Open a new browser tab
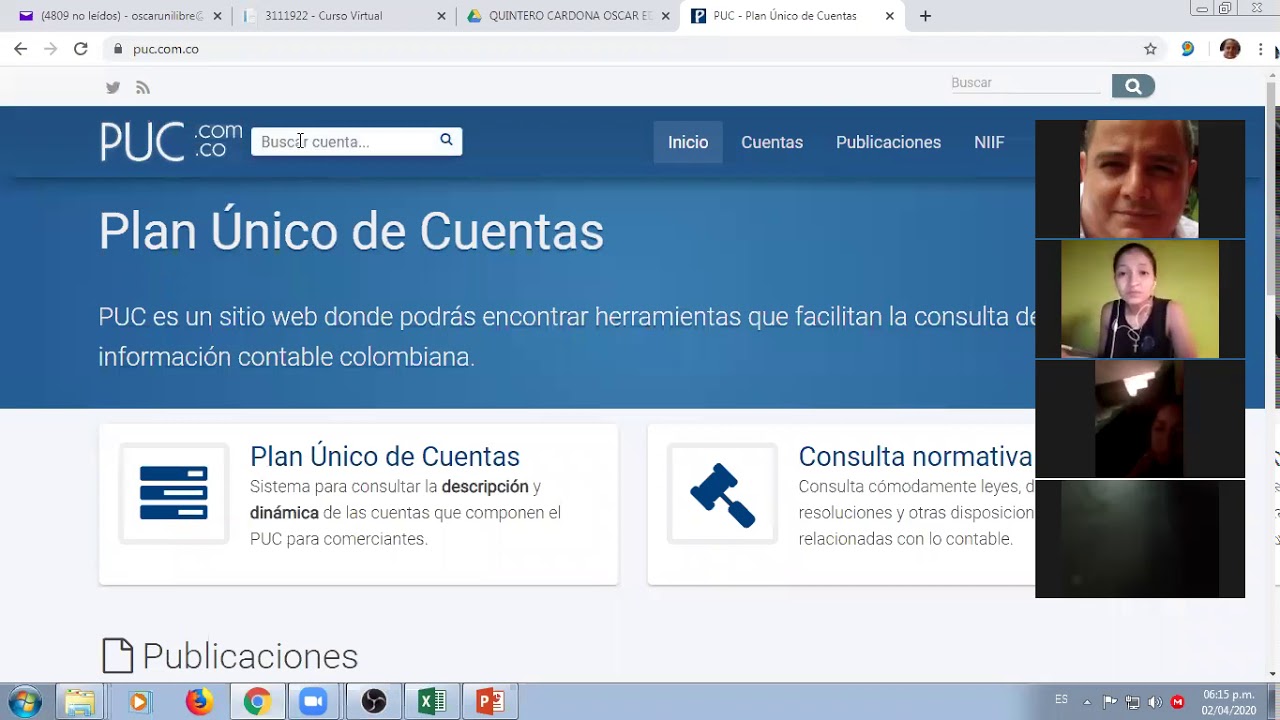1280x720 pixels. (925, 16)
